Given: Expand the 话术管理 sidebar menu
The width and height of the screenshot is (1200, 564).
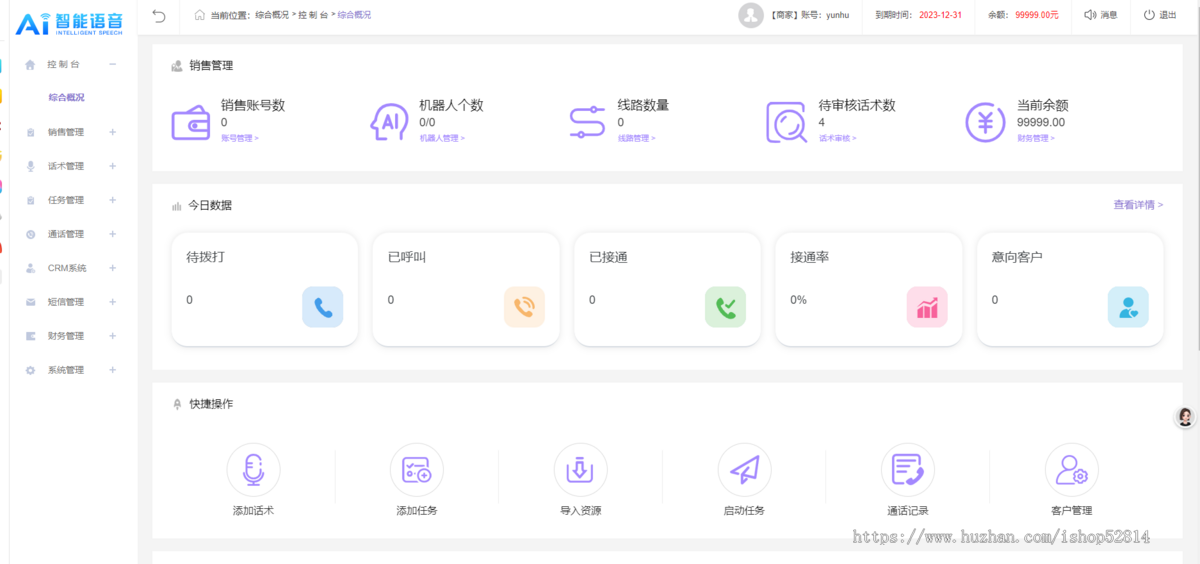Looking at the screenshot, I should pyautogui.click(x=112, y=166).
